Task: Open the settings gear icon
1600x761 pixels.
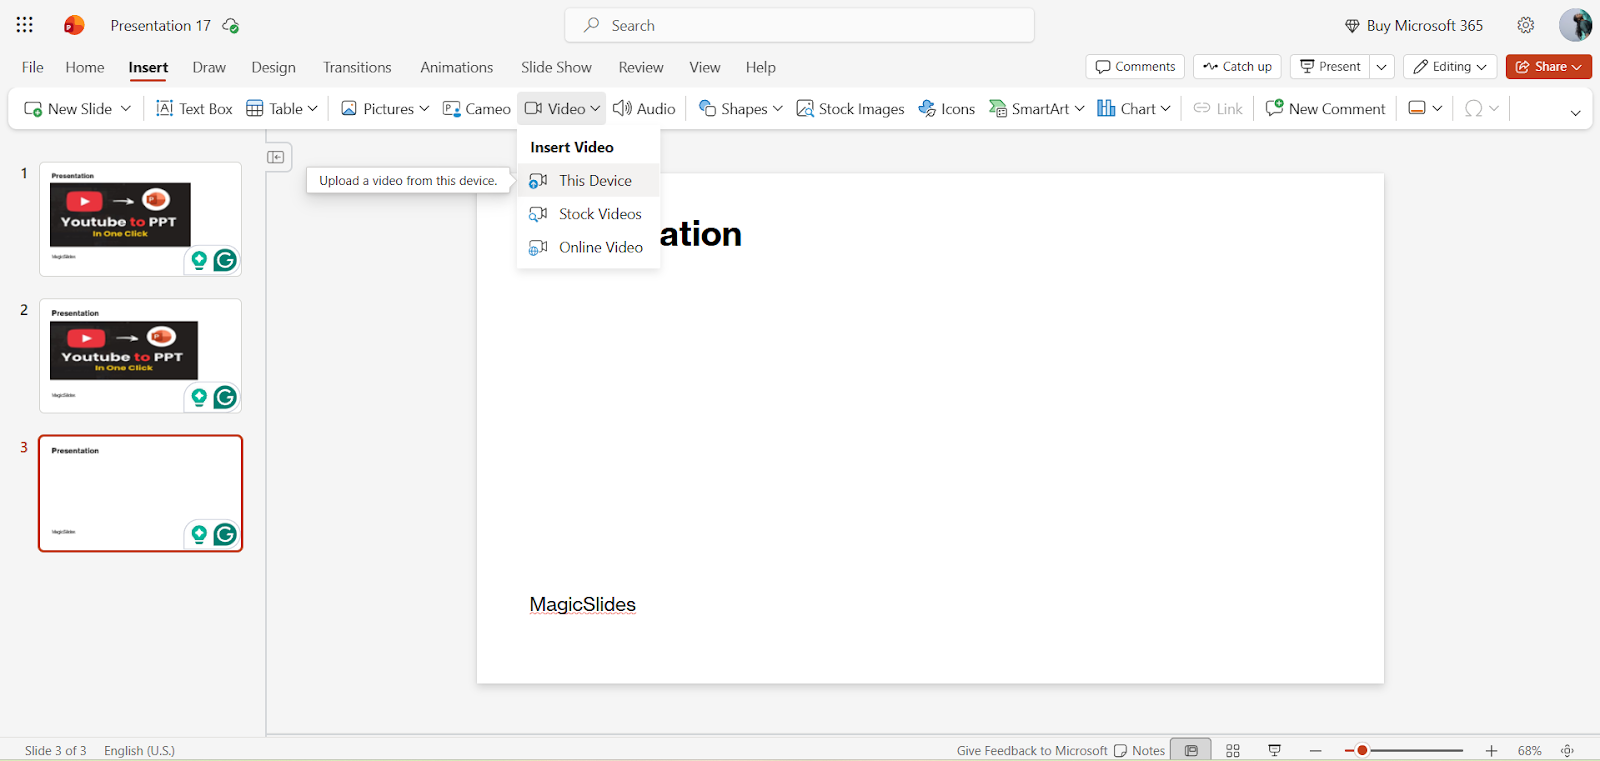Action: pyautogui.click(x=1526, y=25)
